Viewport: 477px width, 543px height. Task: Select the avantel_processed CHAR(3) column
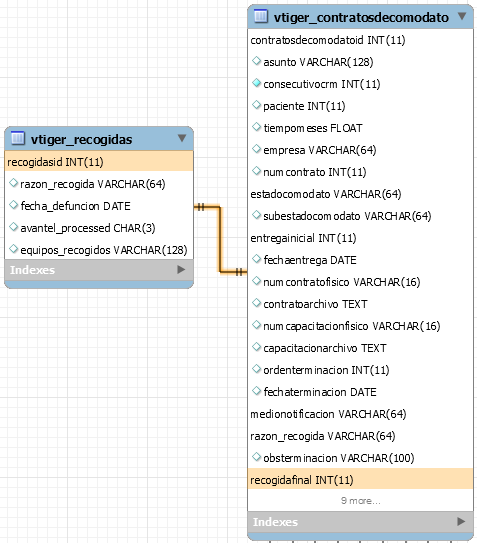point(99,228)
